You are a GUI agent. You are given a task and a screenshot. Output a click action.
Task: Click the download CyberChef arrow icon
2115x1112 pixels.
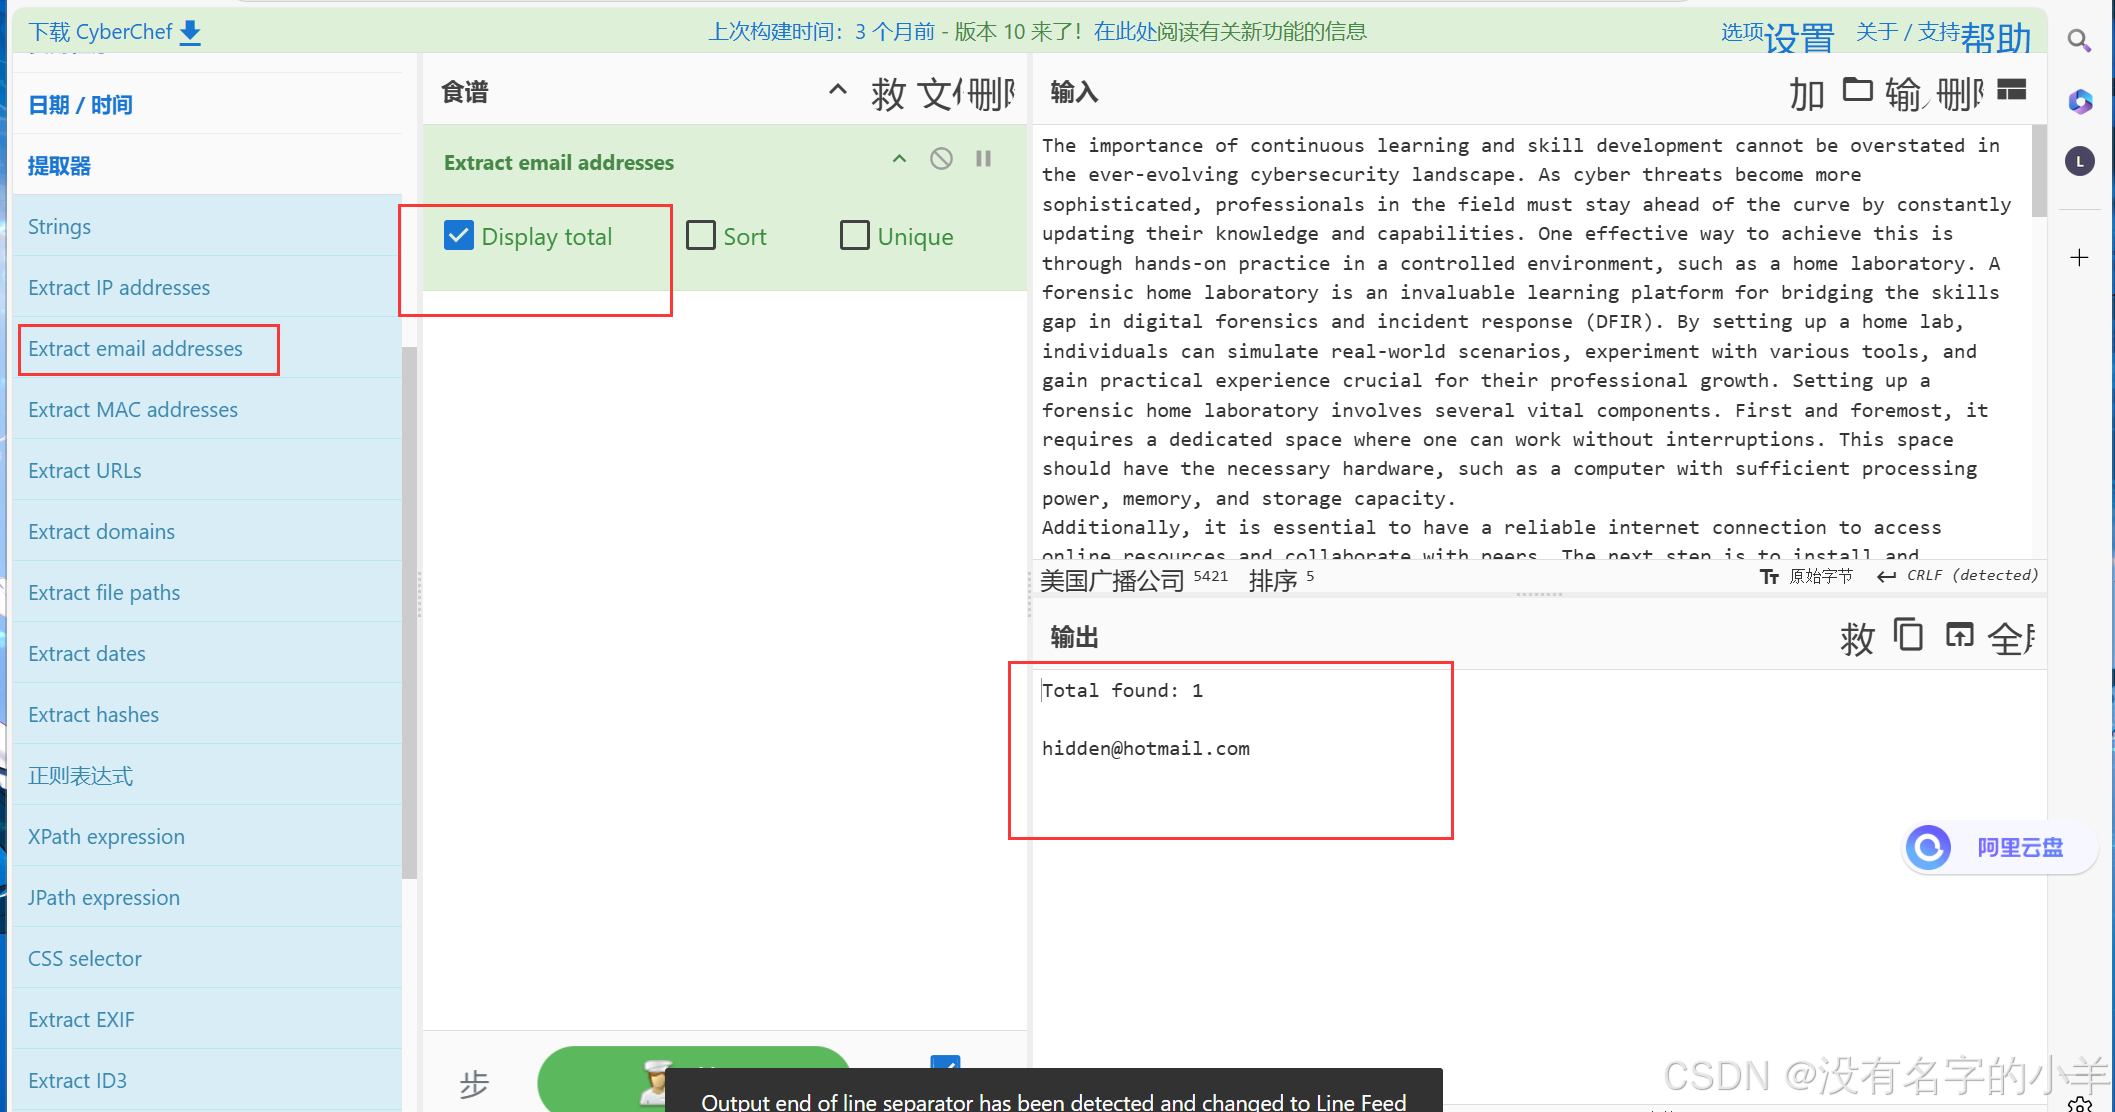190,32
